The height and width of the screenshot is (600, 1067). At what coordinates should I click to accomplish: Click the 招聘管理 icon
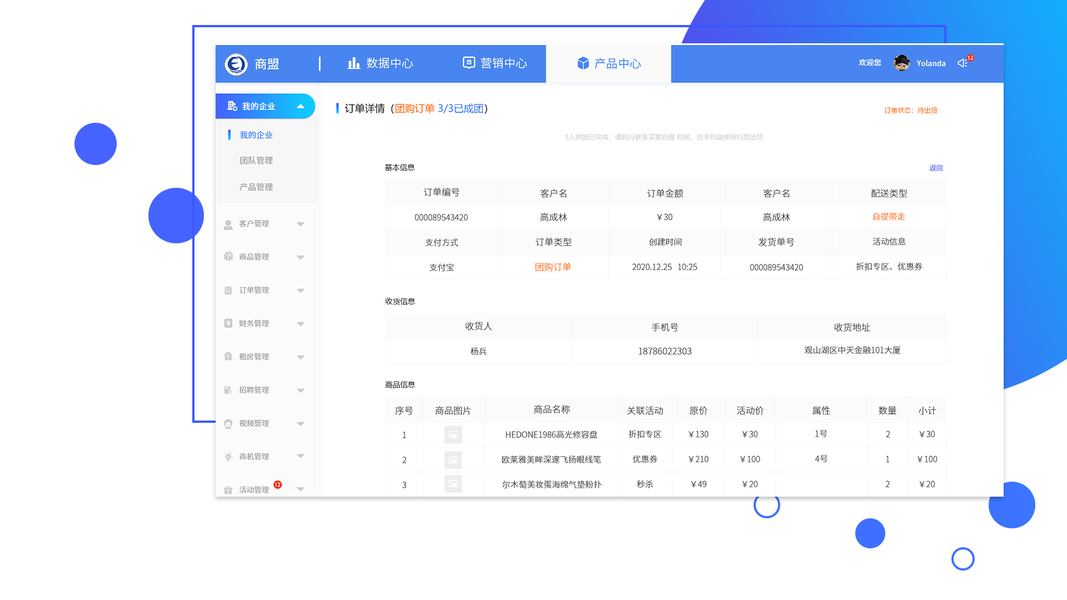point(228,390)
